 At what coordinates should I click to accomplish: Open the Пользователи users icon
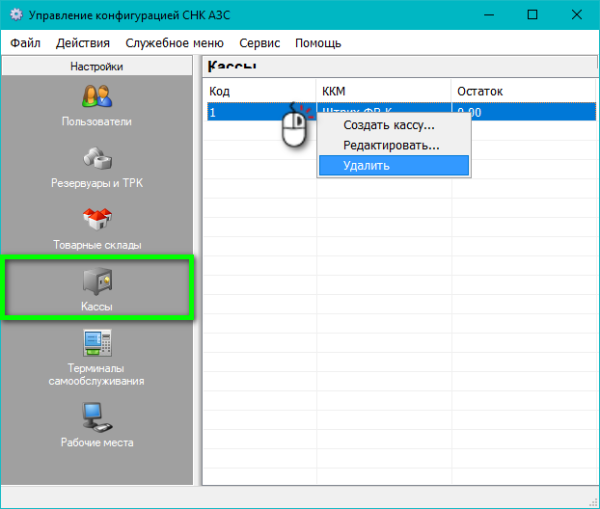pos(97,98)
